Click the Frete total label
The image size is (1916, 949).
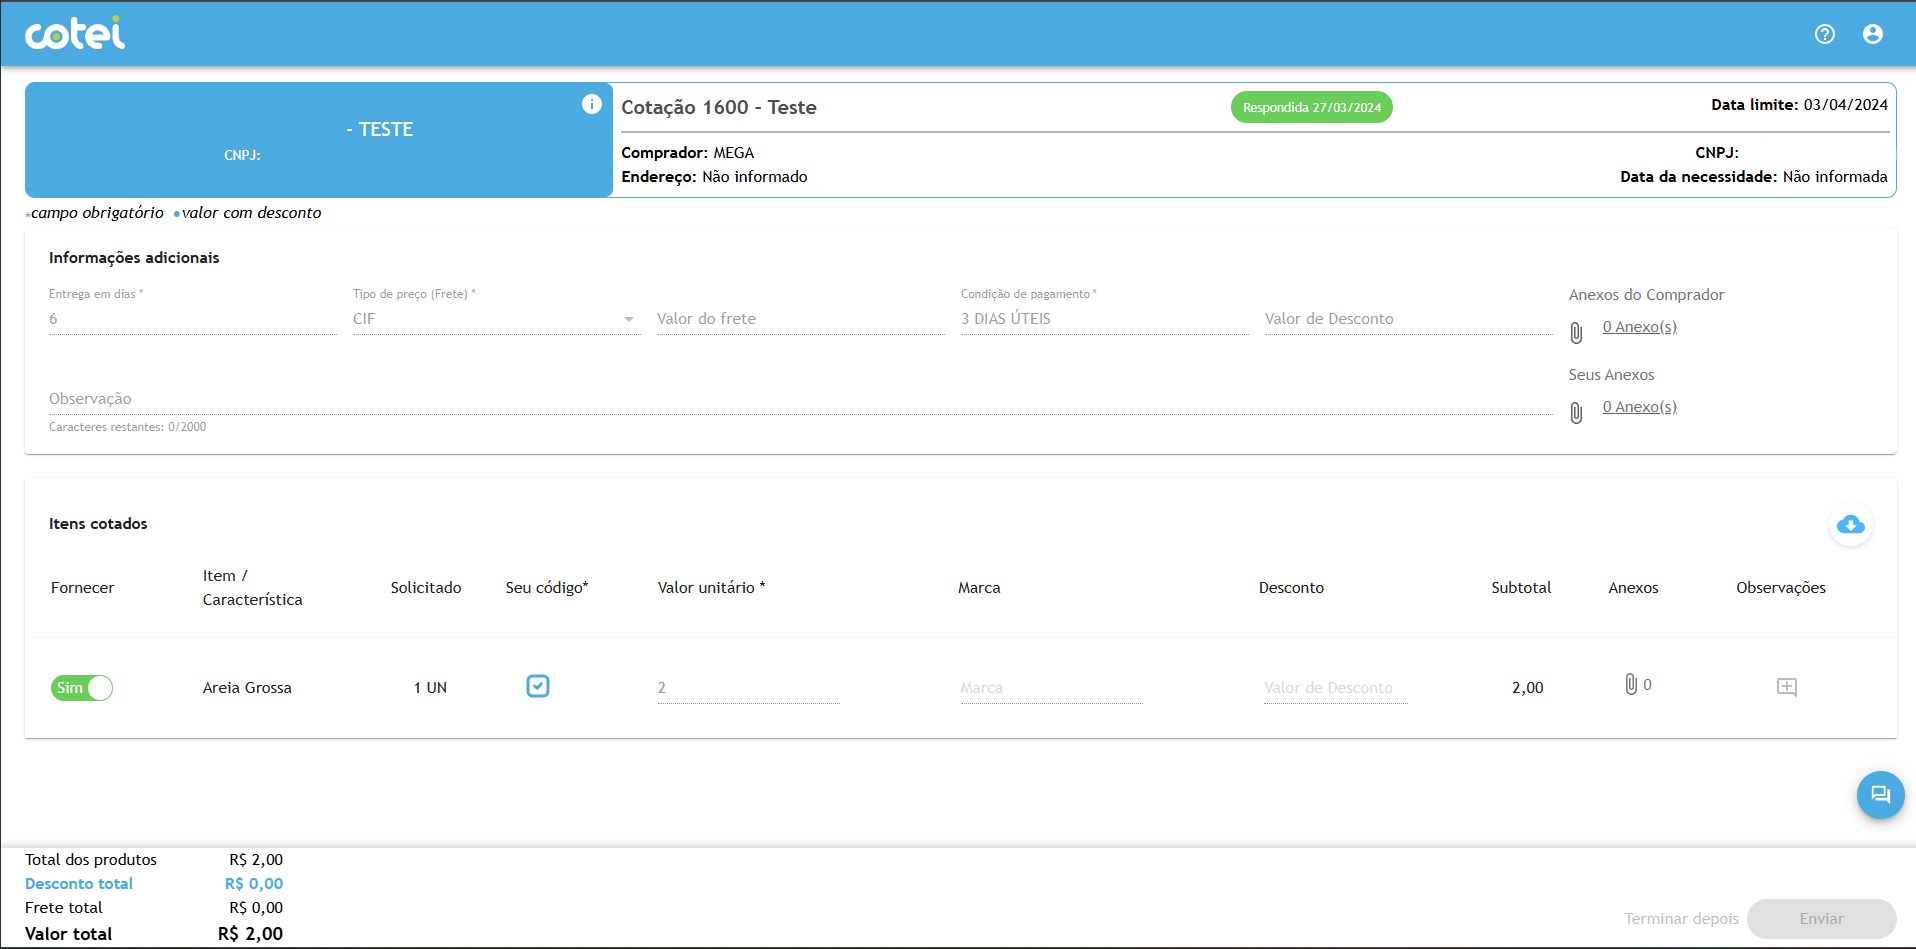[64, 908]
